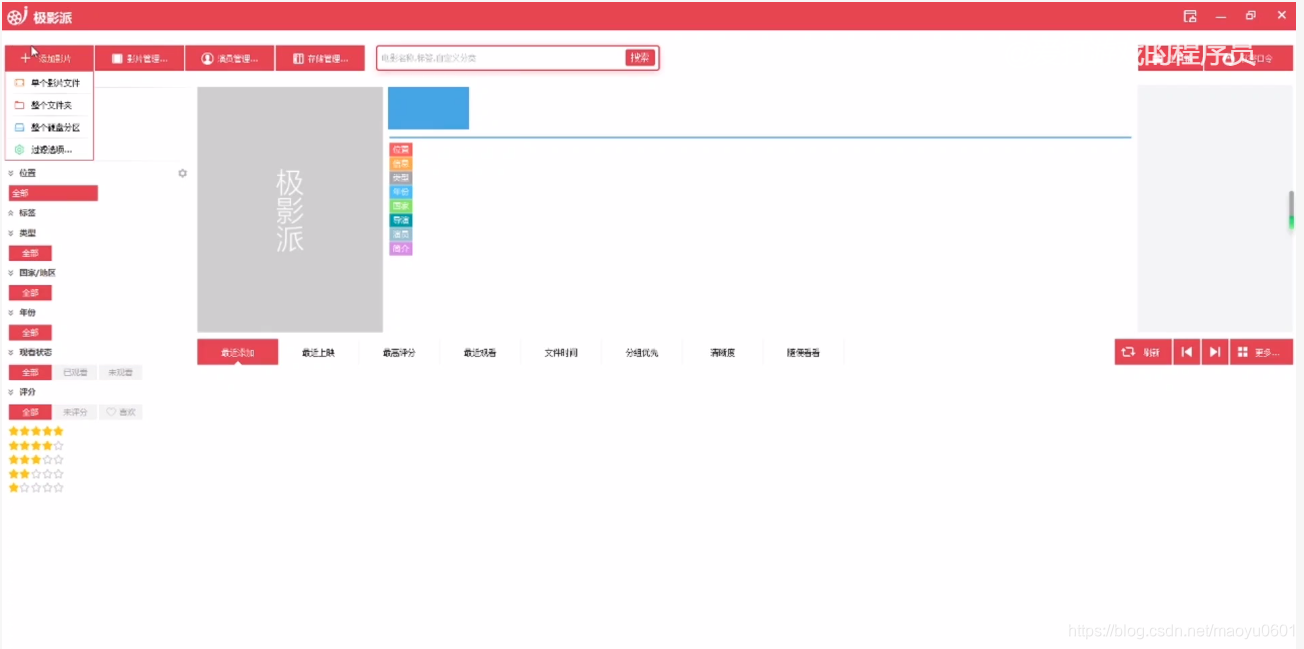
Task: Choose 整个文件夹 whole folder entry
Action: (49, 105)
